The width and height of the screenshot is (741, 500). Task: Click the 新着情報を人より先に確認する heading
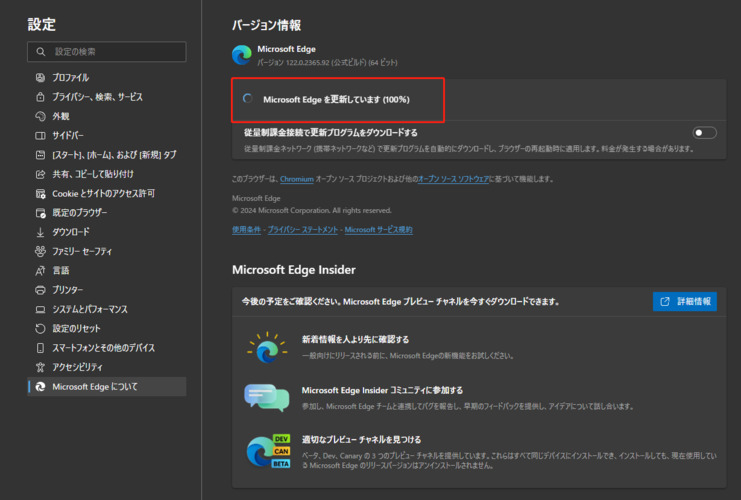click(x=355, y=339)
